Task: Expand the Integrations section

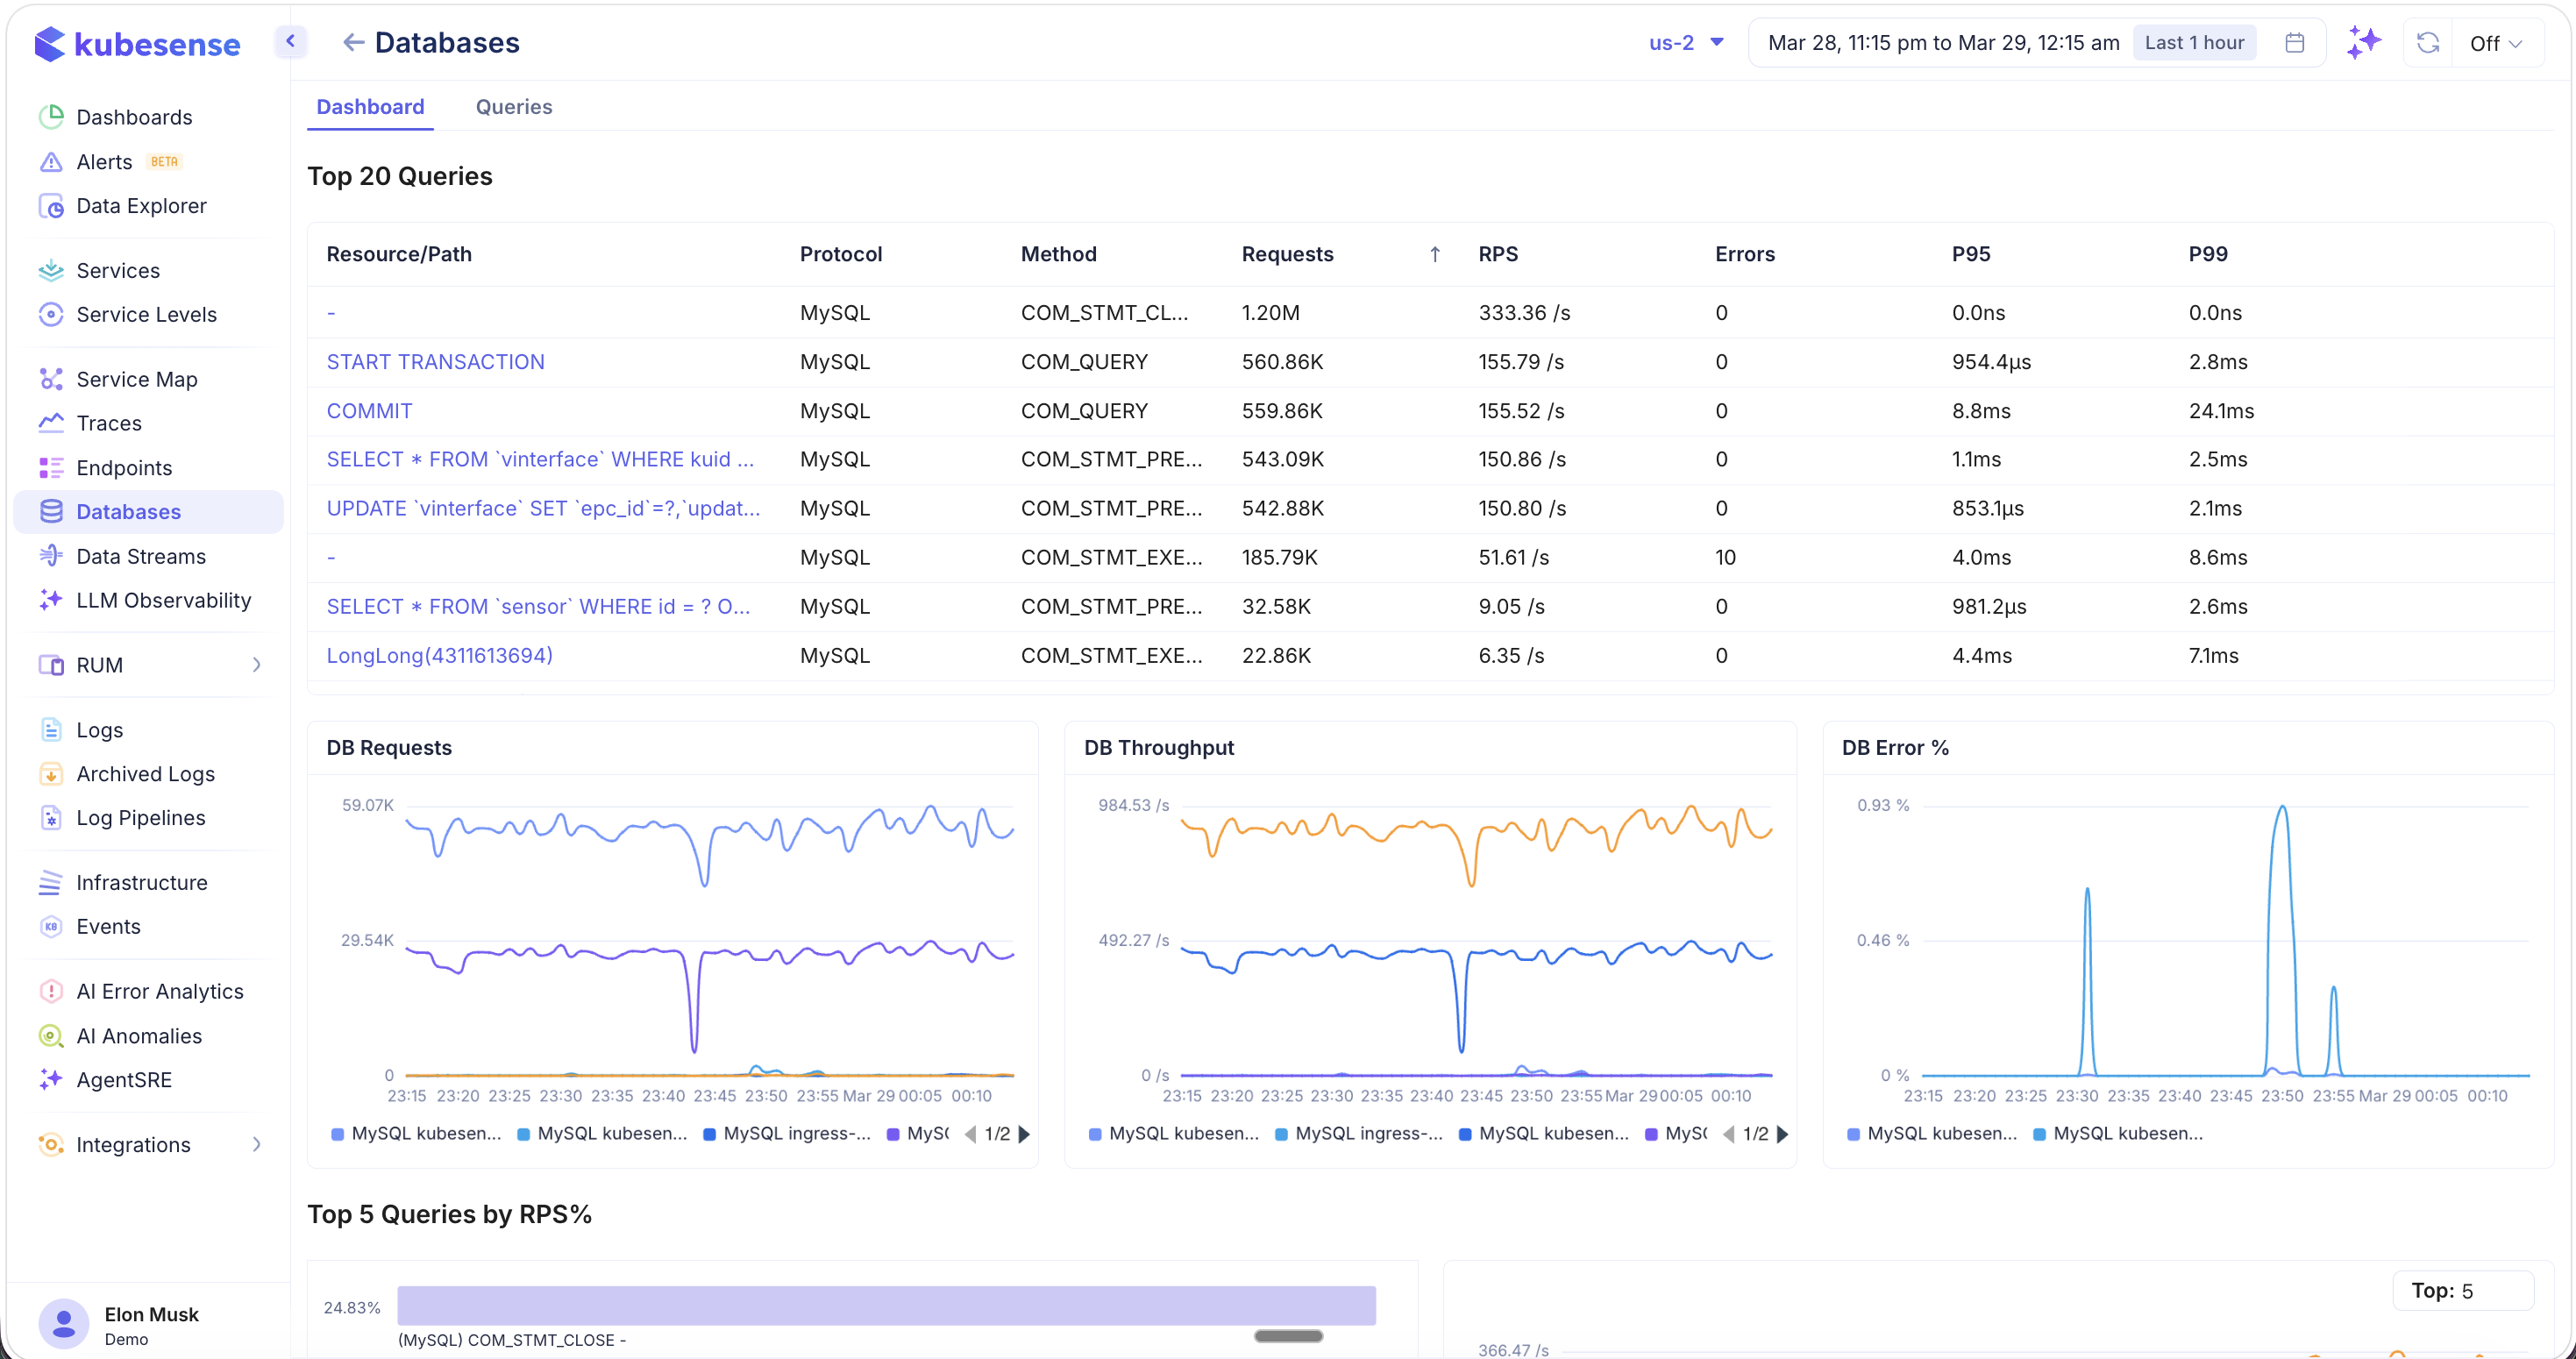Action: tap(258, 1144)
